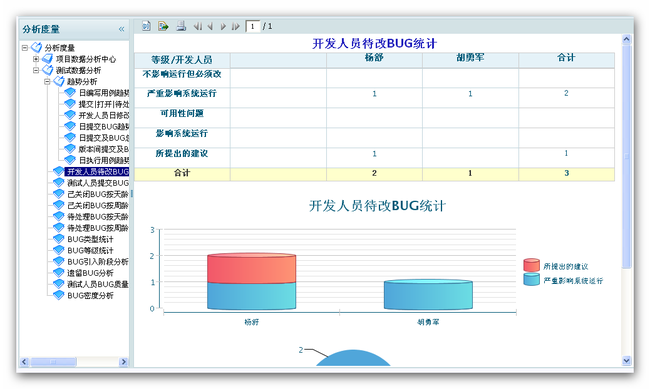Click the 不影响运行但必须改 row label
The height and width of the screenshot is (389, 650).
point(182,74)
